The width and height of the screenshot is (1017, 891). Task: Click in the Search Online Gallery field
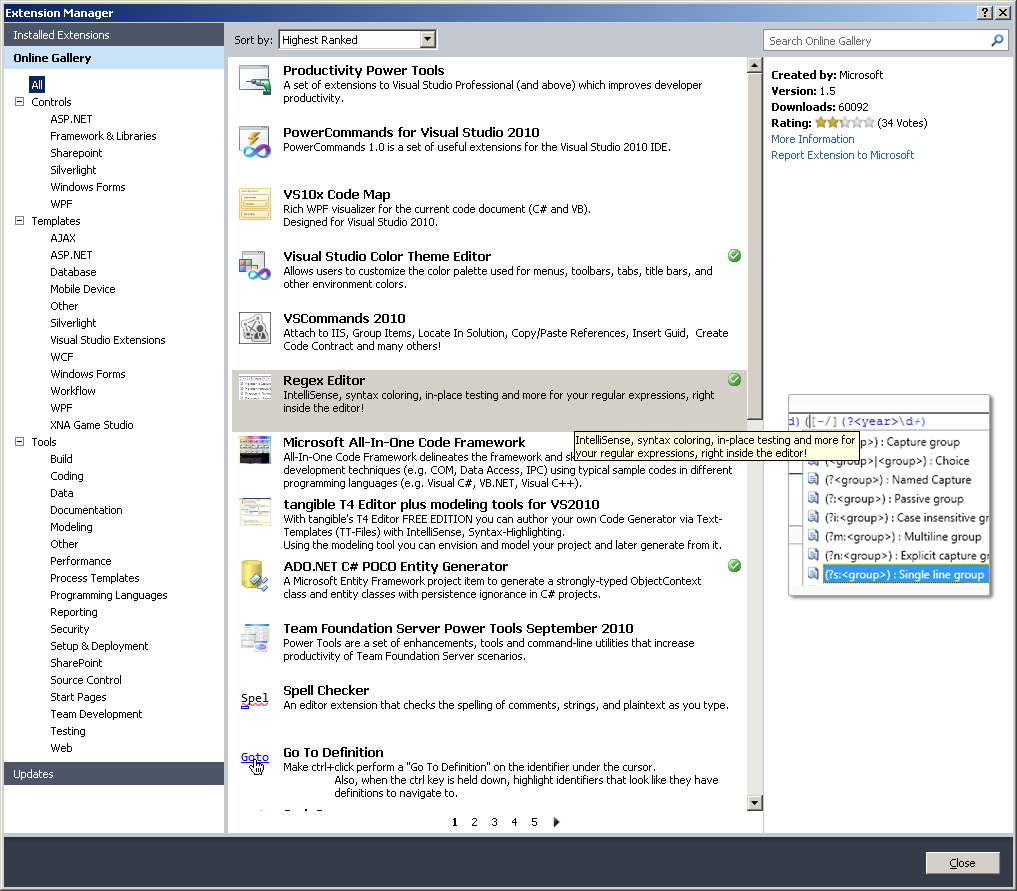[x=878, y=41]
